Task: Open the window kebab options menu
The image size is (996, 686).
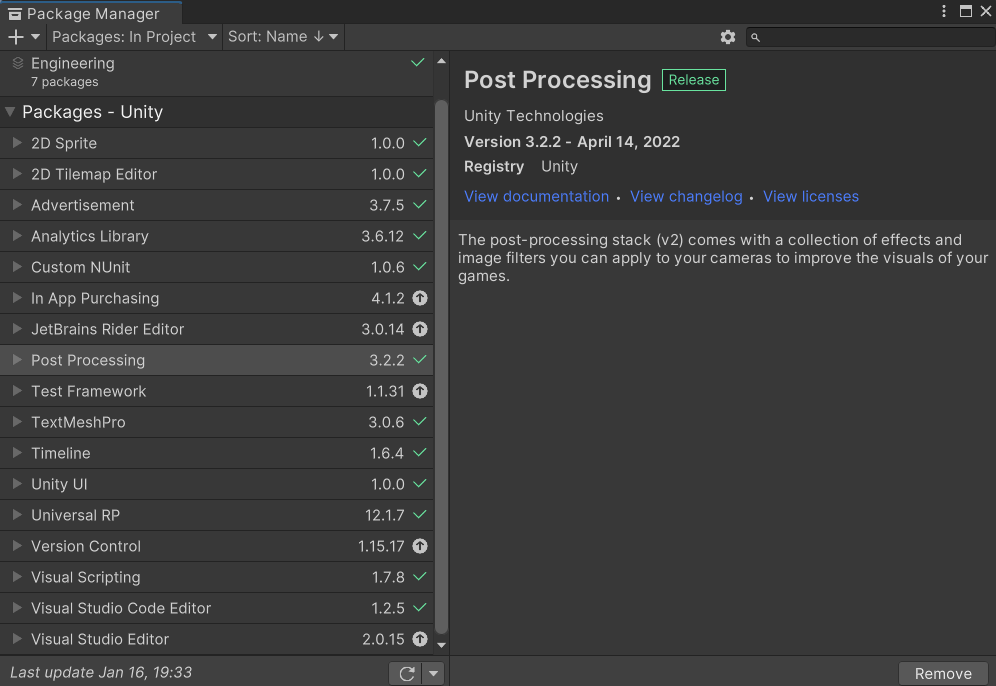Action: (944, 11)
